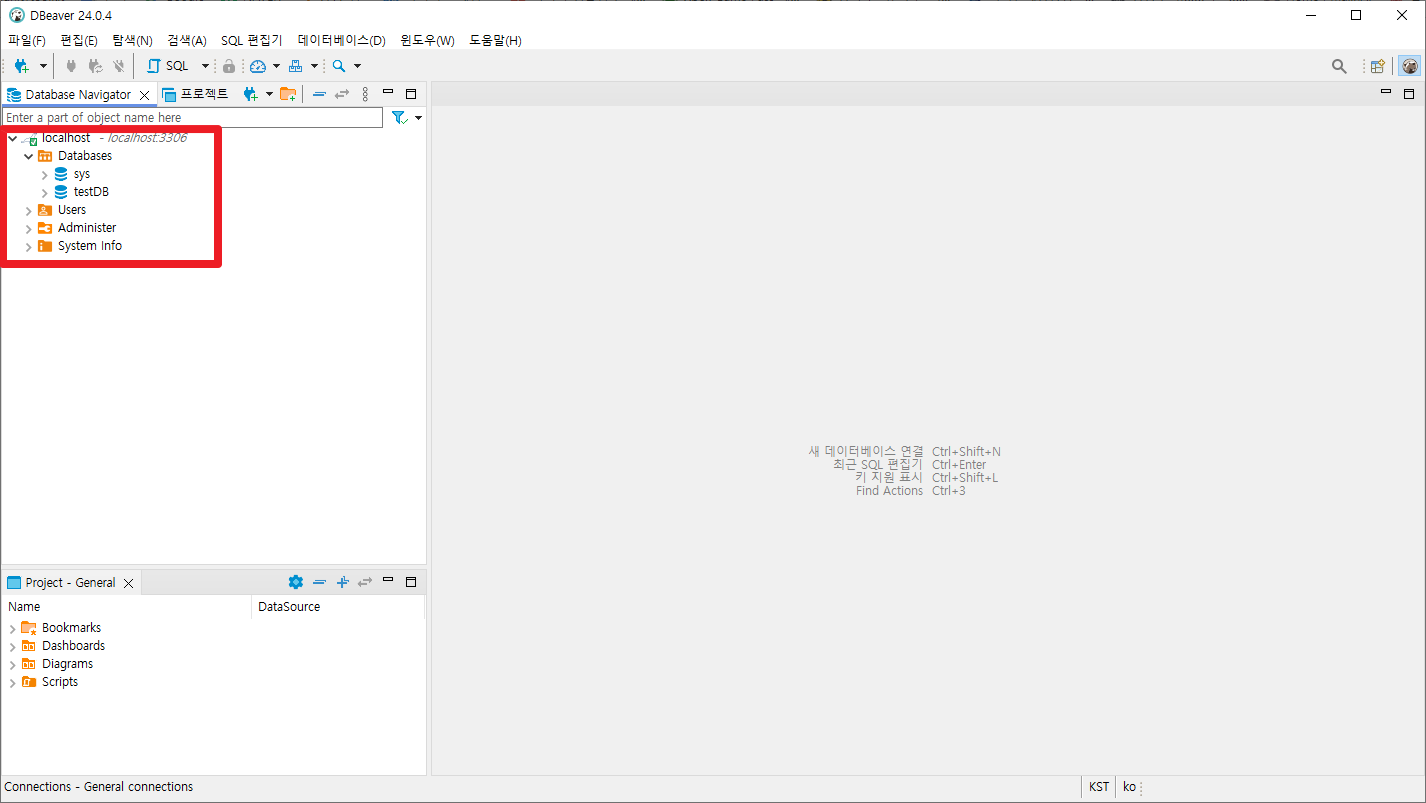Expand the sys database node

click(44, 174)
